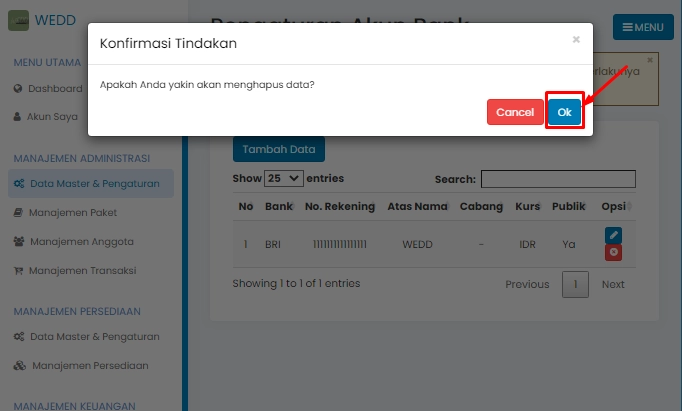The width and height of the screenshot is (682, 411).
Task: Click the blue edit pencil icon
Action: 614,235
